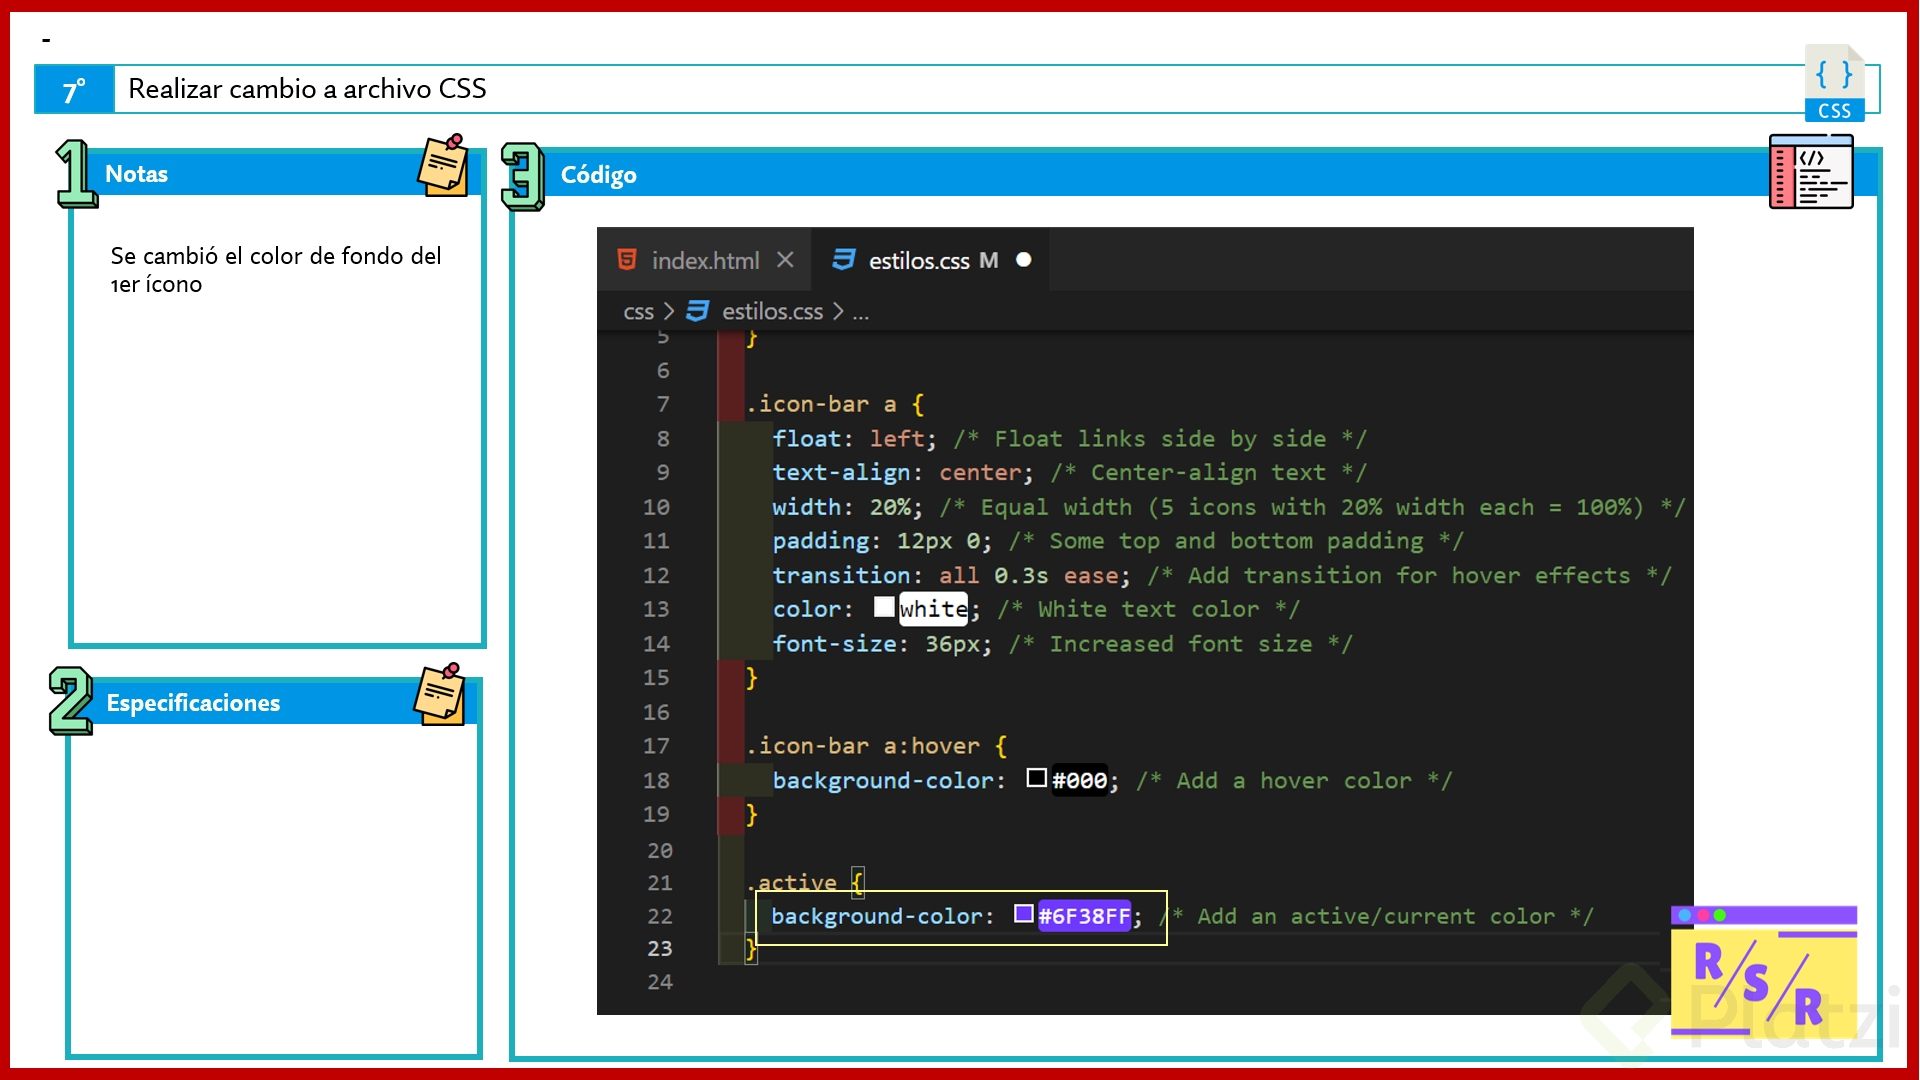Image resolution: width=1920 pixels, height=1080 pixels.
Task: Click the HTML5 icon on index.html tab
Action: point(627,260)
